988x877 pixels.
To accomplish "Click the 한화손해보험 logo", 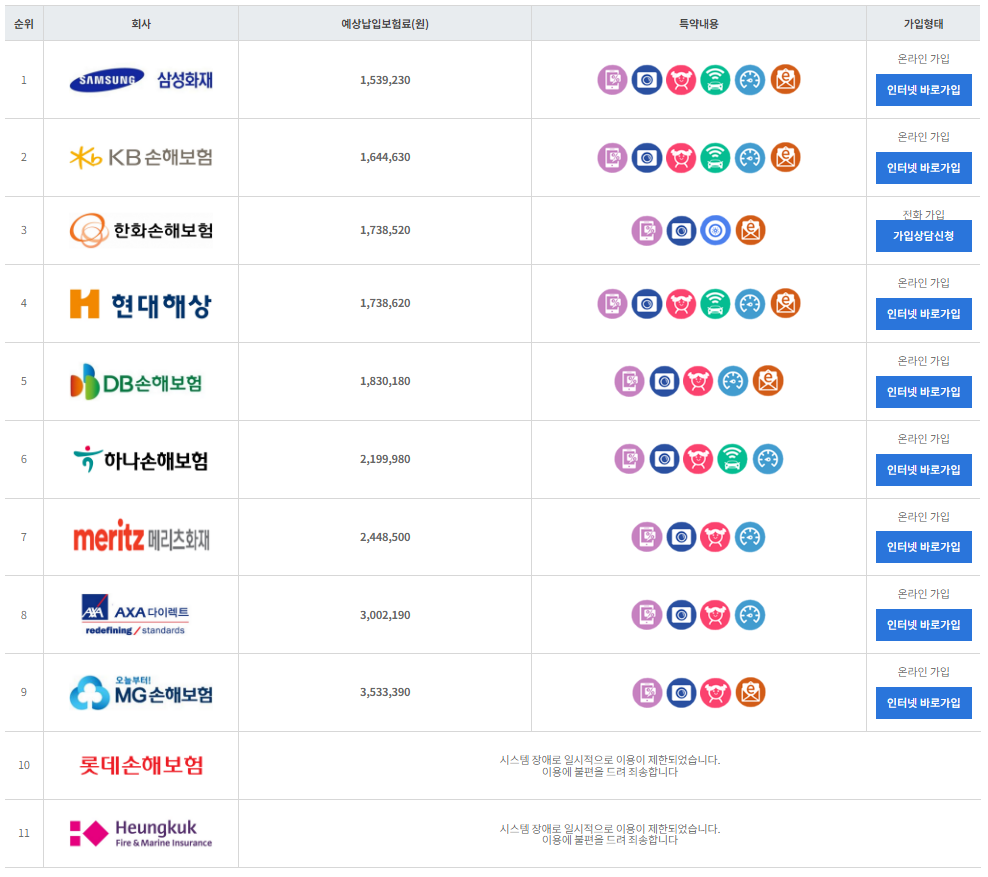I will (x=141, y=231).
